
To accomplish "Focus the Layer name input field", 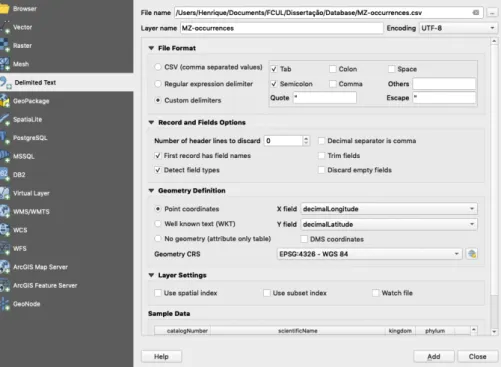I will tap(282, 28).
